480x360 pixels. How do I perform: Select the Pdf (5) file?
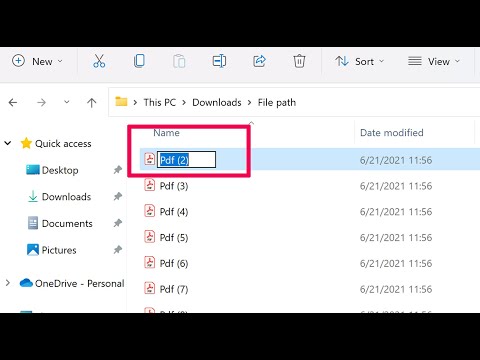(x=174, y=238)
